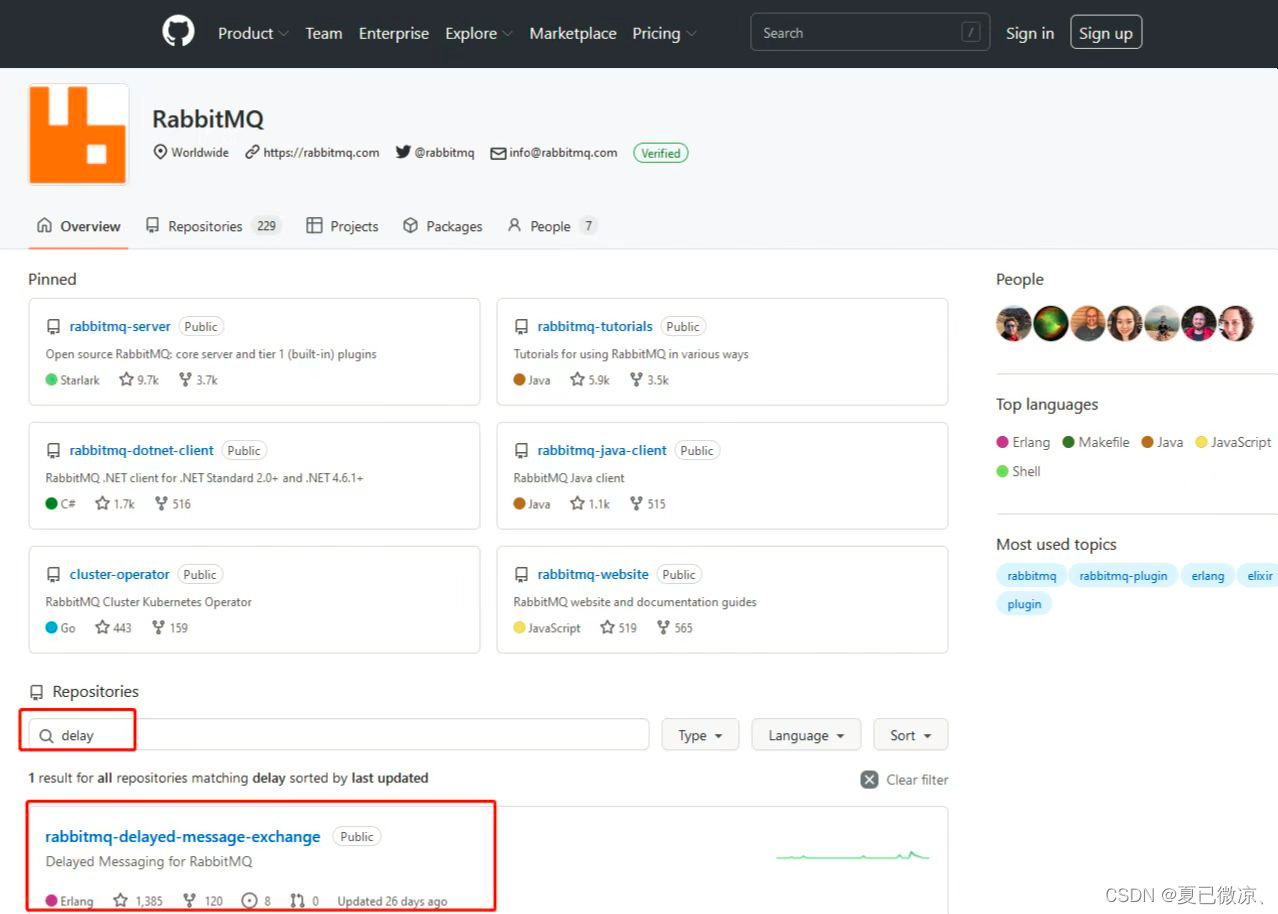Open the Language filter dropdown
The image size is (1278, 914).
(806, 735)
